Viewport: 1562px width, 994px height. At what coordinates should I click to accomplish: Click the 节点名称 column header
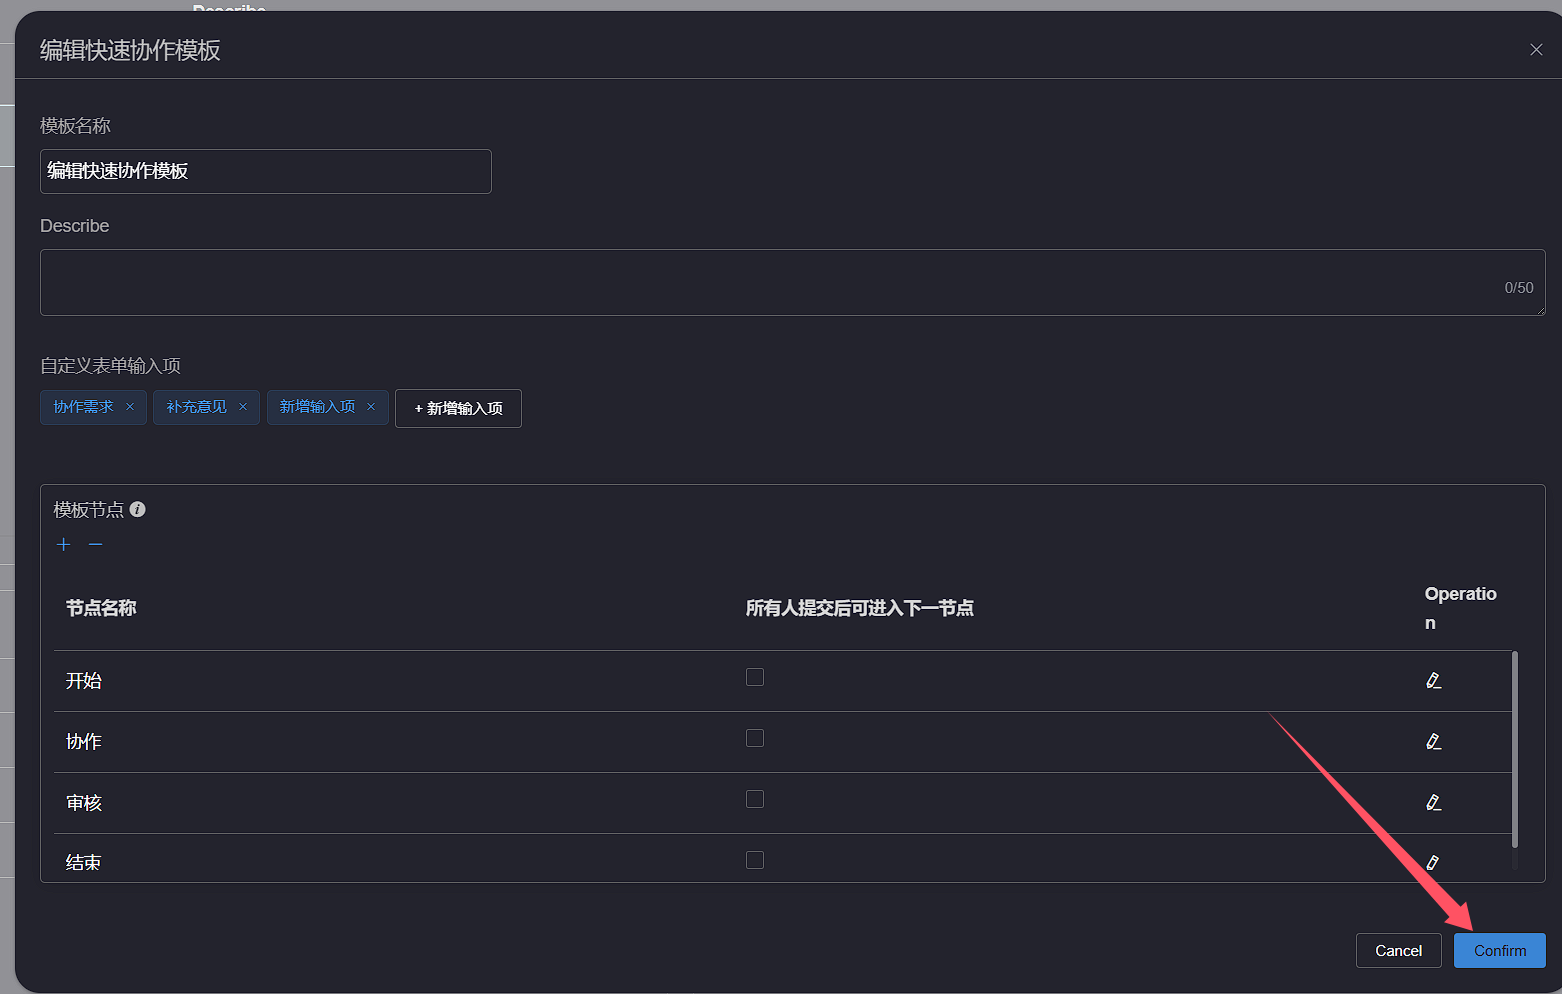tap(101, 608)
